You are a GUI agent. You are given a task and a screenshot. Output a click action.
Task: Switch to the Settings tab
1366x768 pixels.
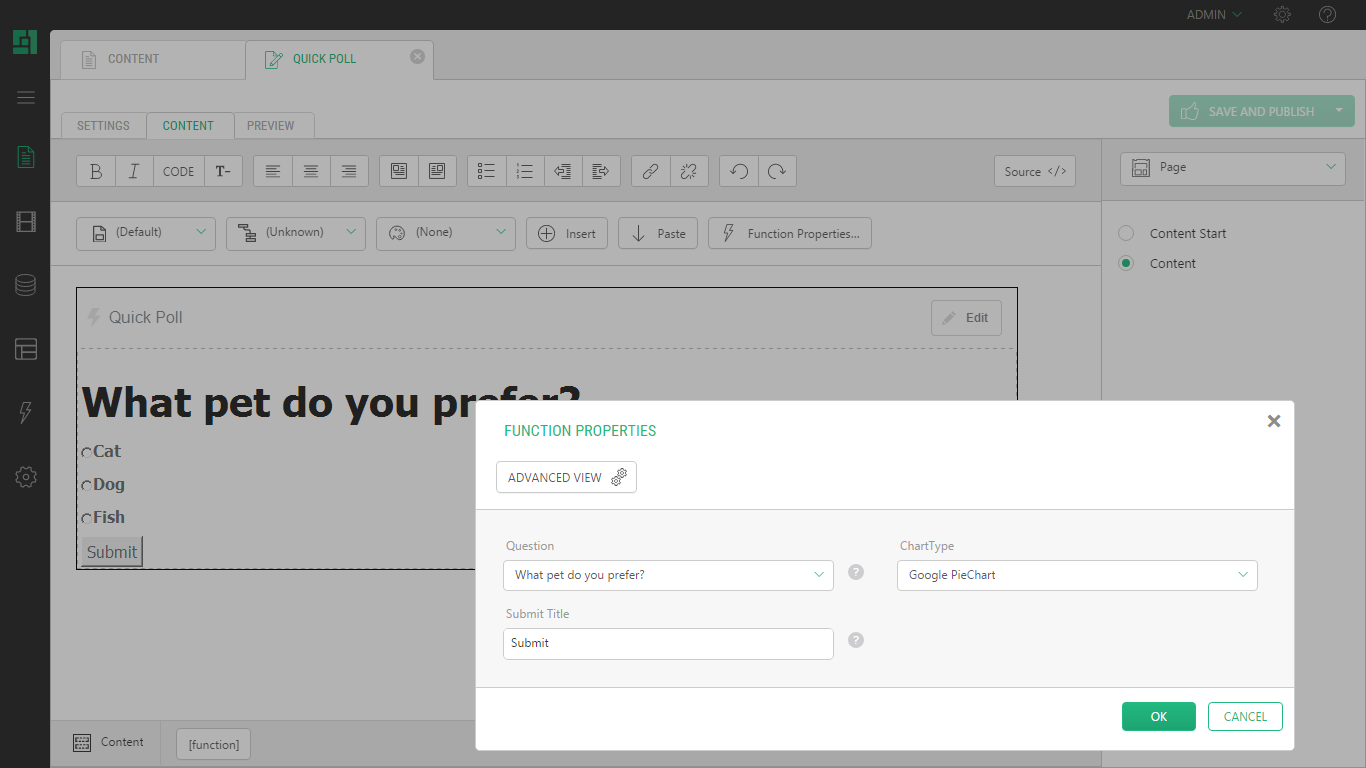(x=103, y=126)
